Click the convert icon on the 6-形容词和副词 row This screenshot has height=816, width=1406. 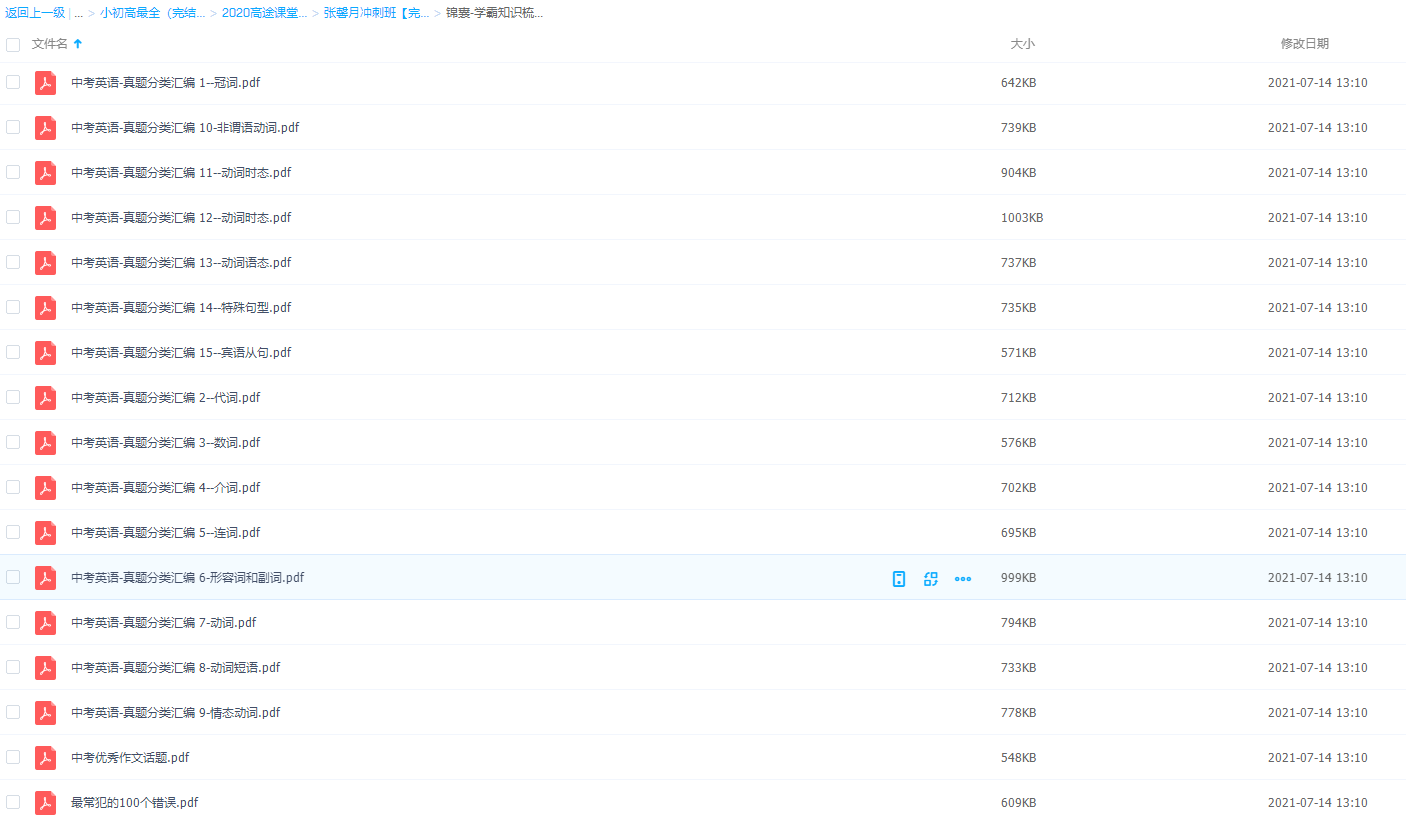click(x=931, y=578)
